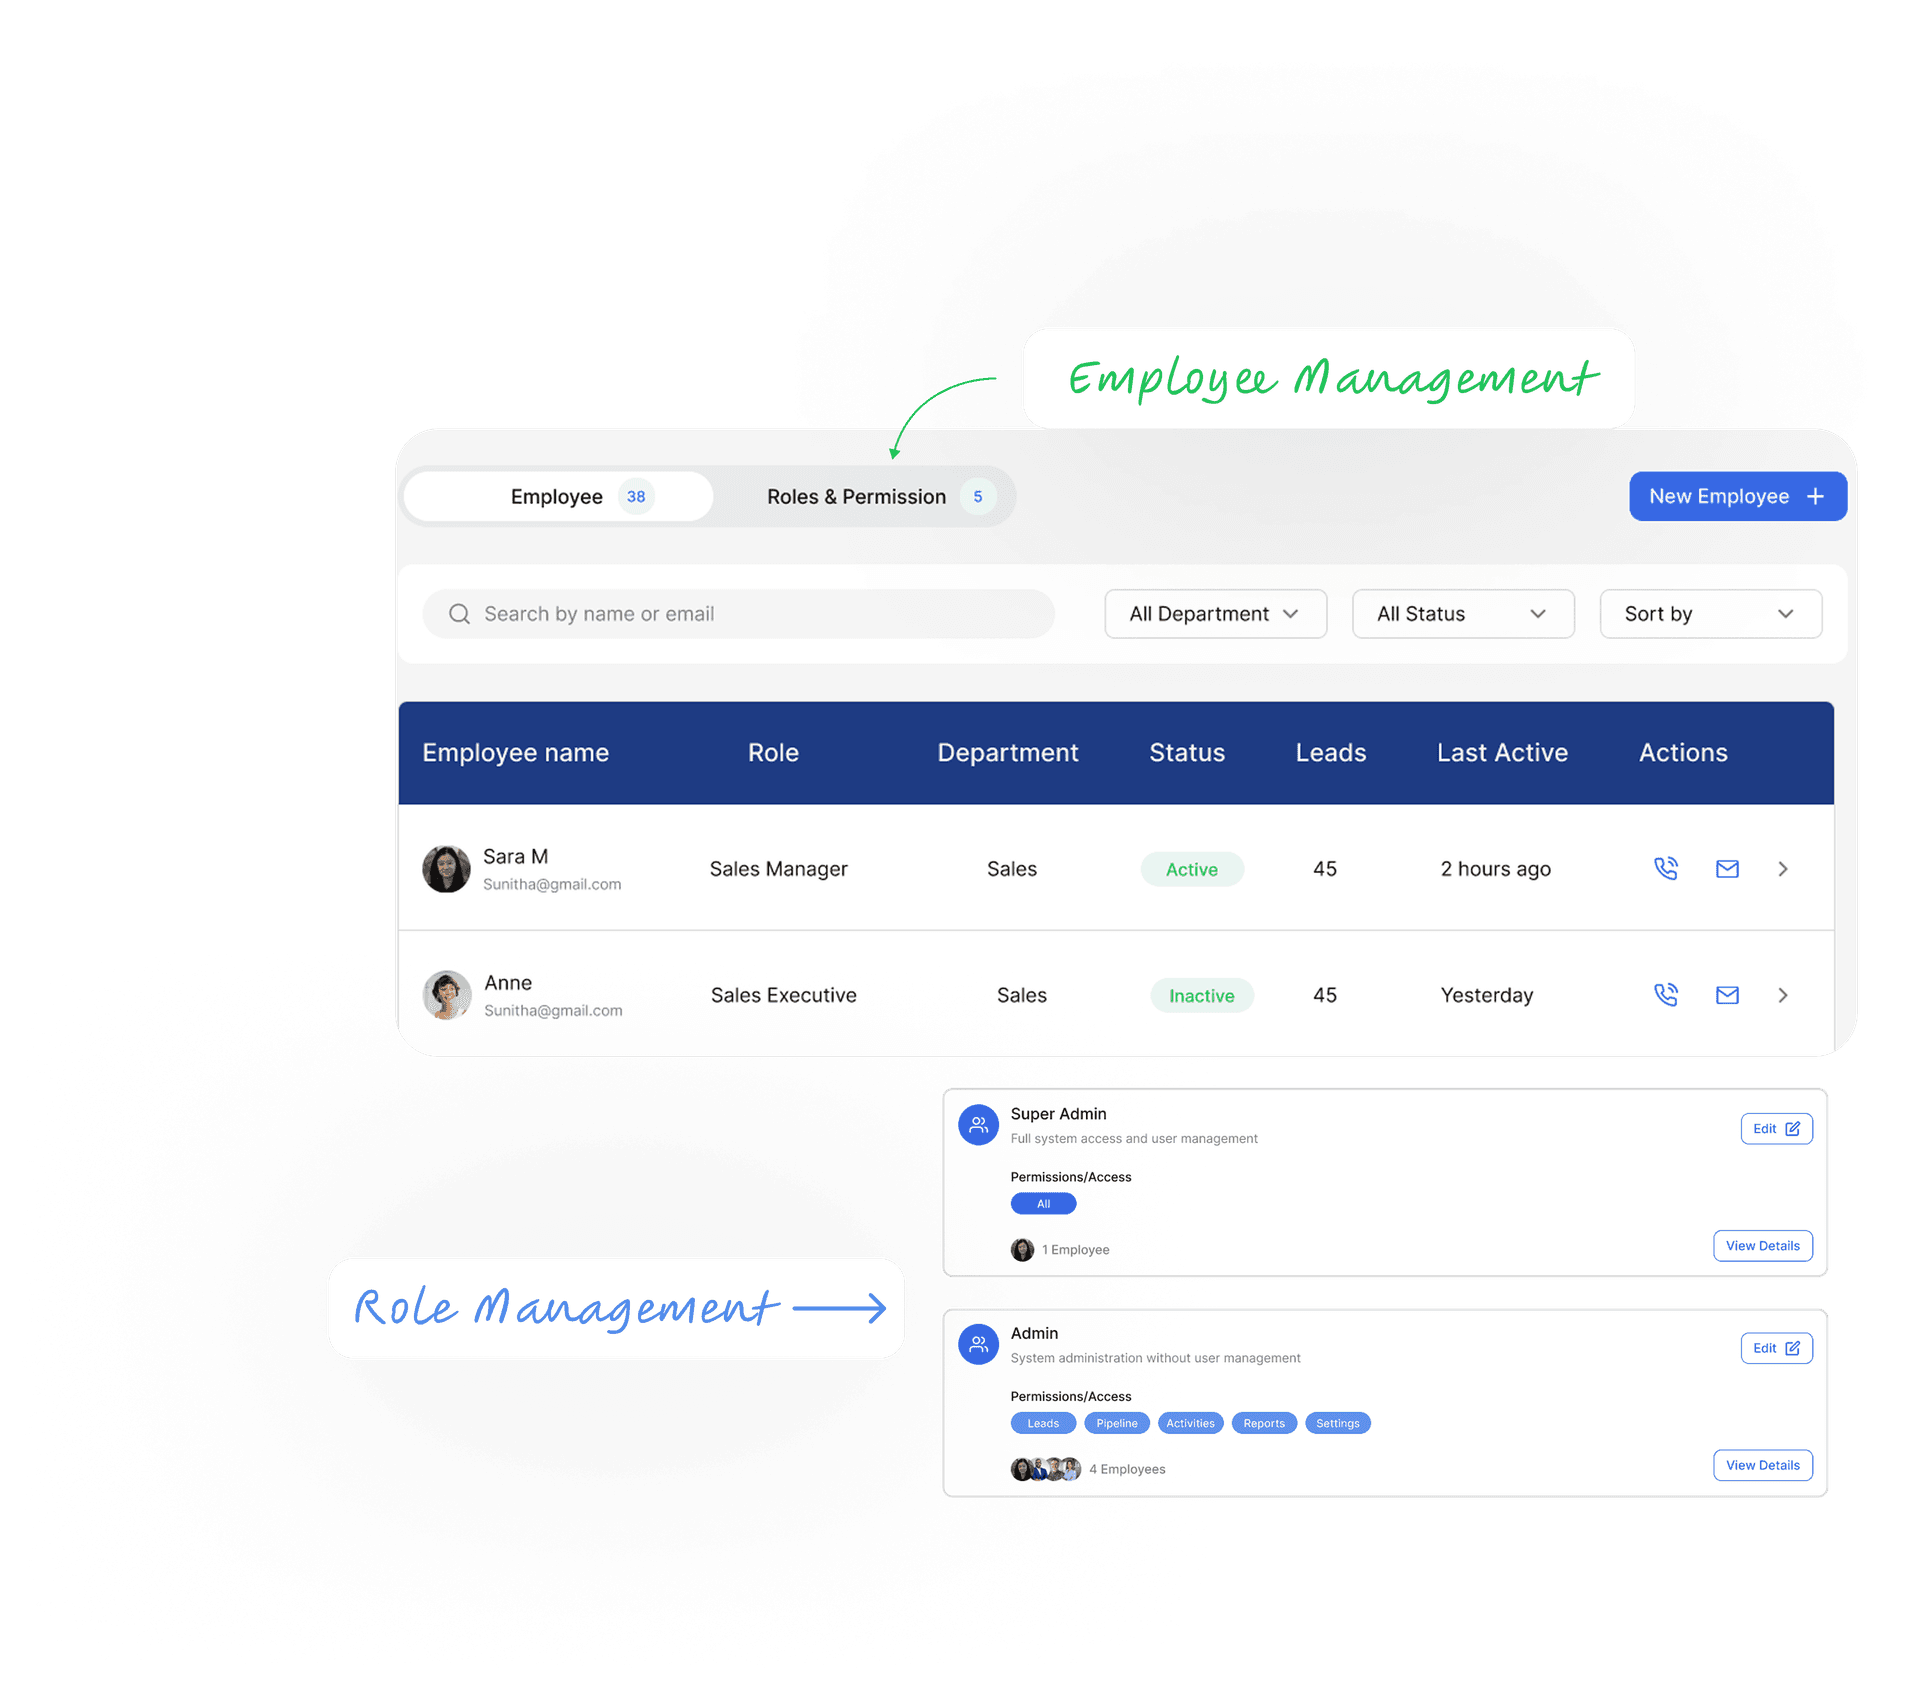The image size is (1920, 1687).
Task: Edit the Super Admin role
Action: (1776, 1128)
